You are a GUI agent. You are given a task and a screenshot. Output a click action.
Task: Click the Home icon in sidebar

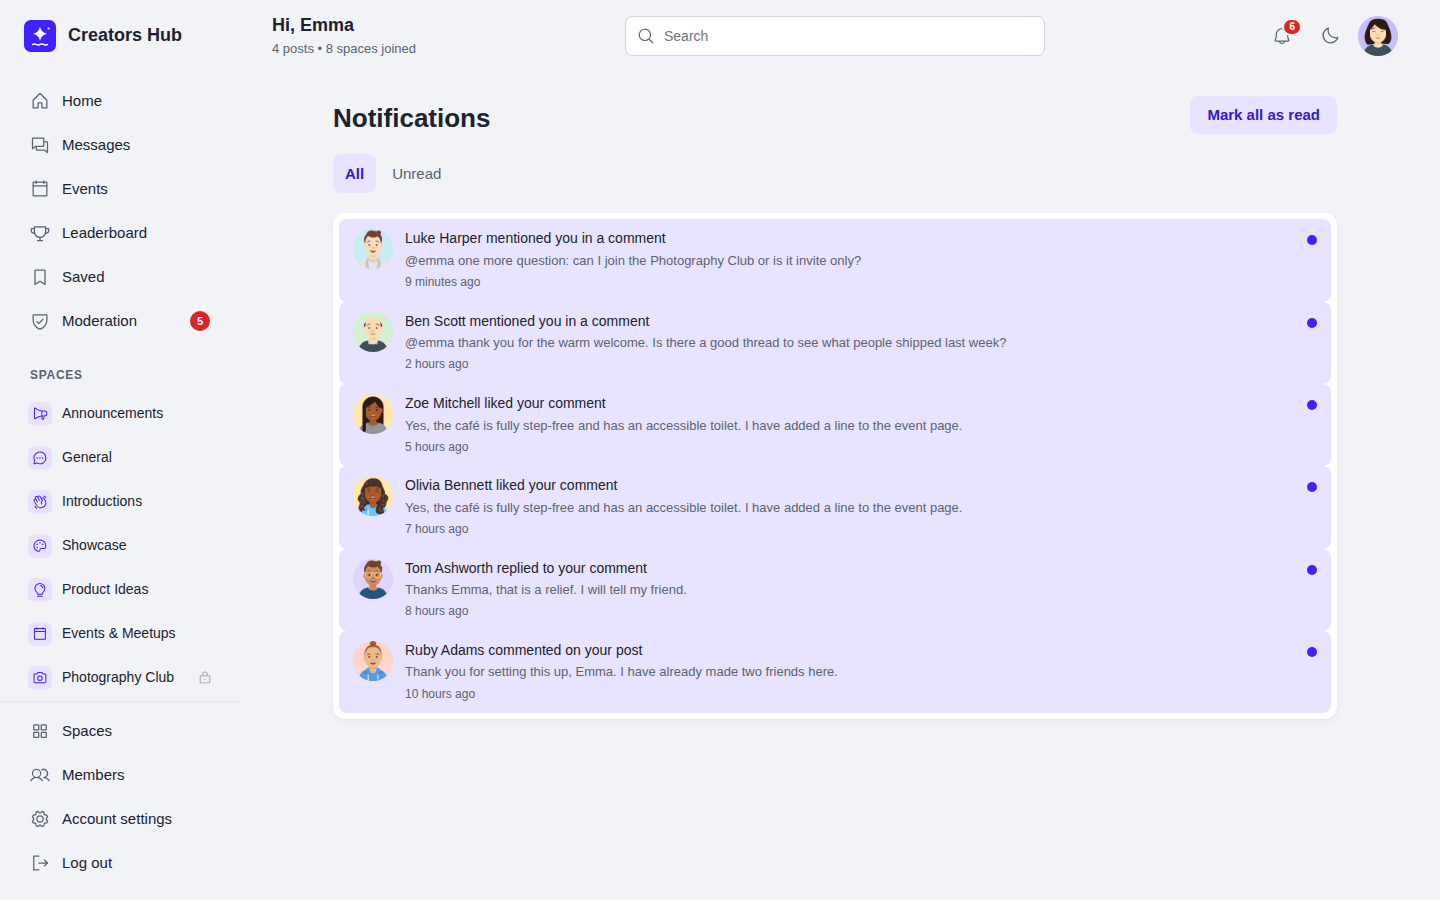coord(40,101)
